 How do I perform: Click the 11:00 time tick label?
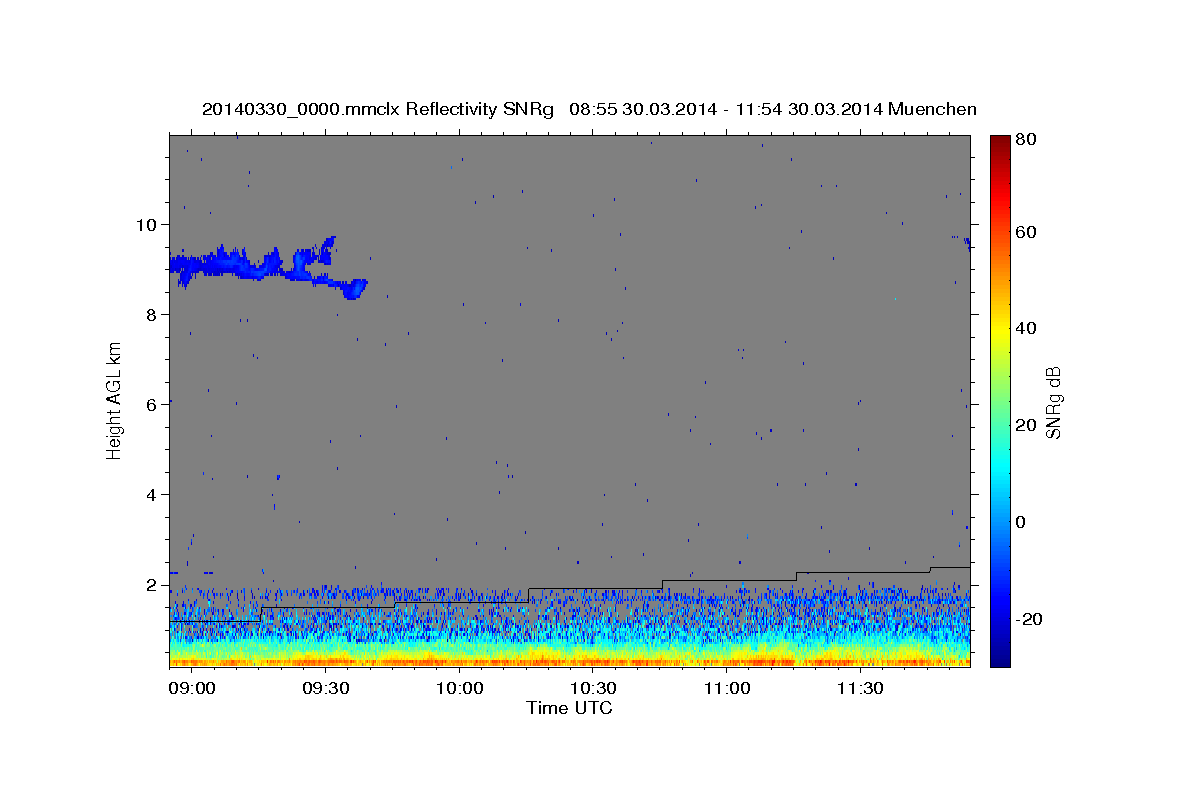(x=727, y=689)
